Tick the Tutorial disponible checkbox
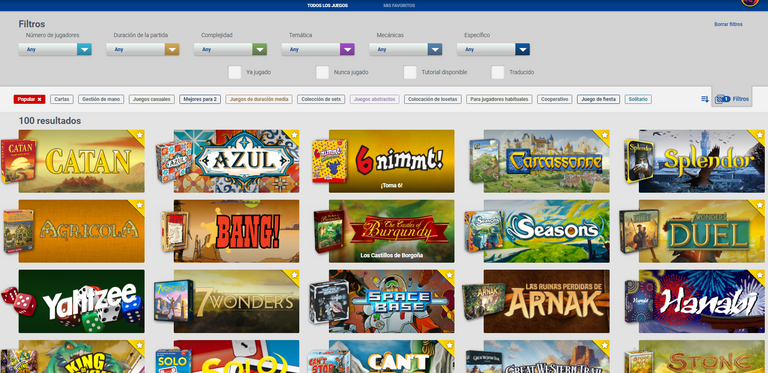The image size is (768, 373). [410, 72]
